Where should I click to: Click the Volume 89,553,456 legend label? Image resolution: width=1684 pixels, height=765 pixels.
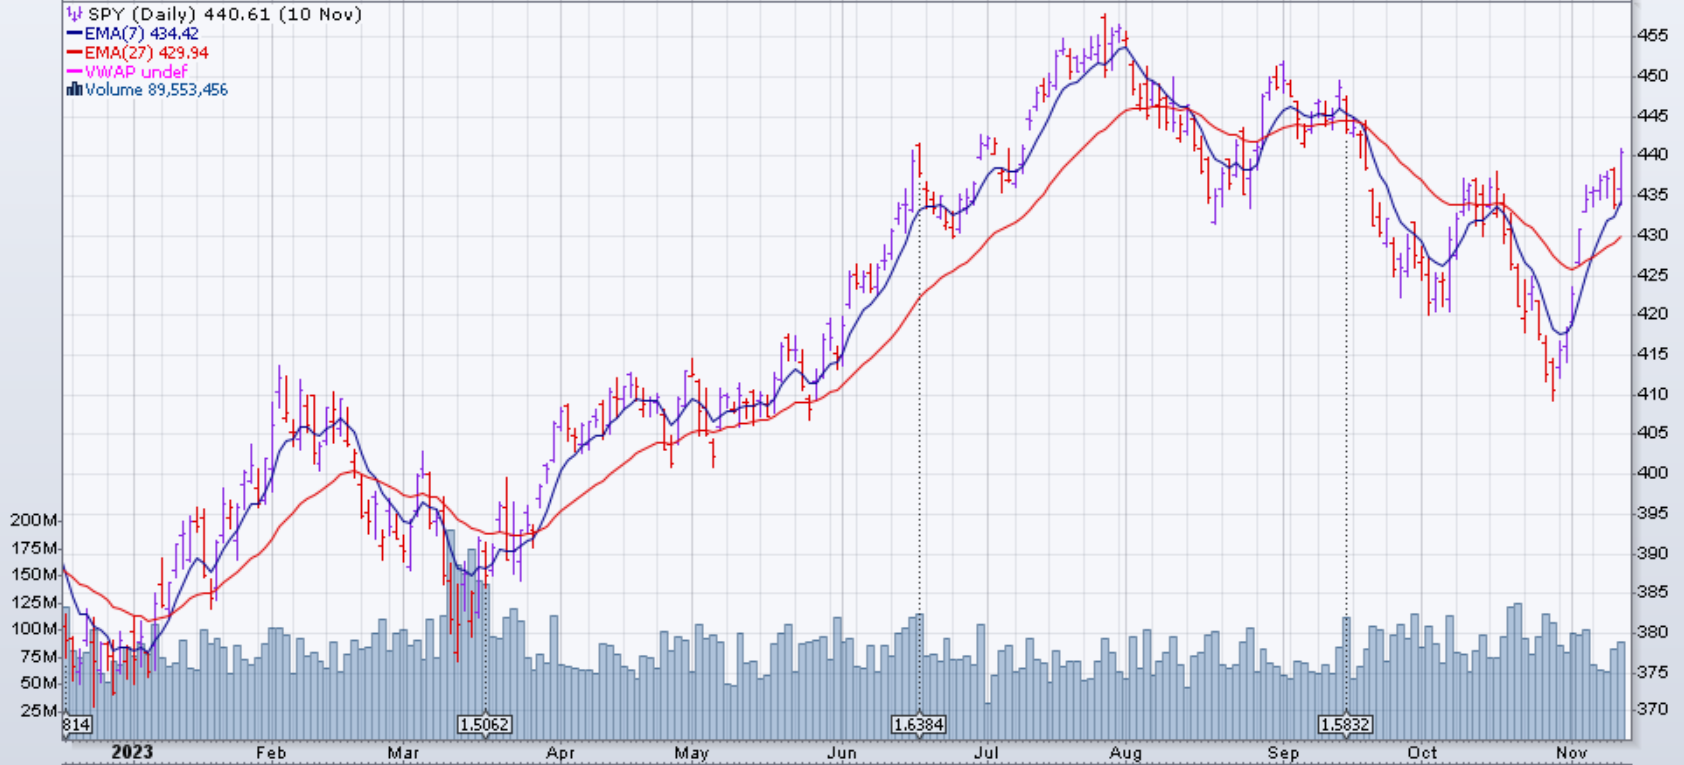(156, 90)
